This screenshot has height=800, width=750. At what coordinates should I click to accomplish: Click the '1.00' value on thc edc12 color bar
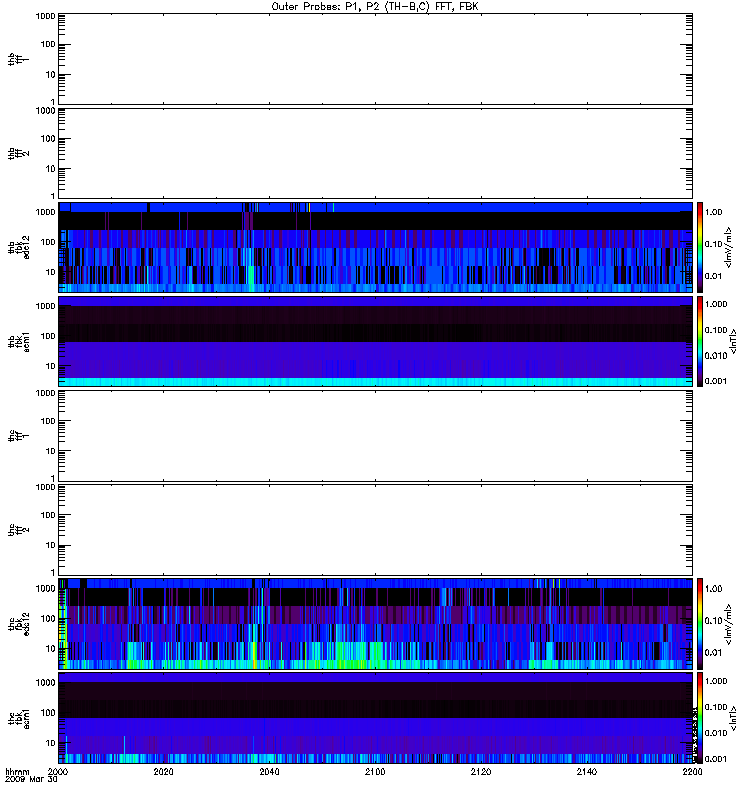click(714, 589)
